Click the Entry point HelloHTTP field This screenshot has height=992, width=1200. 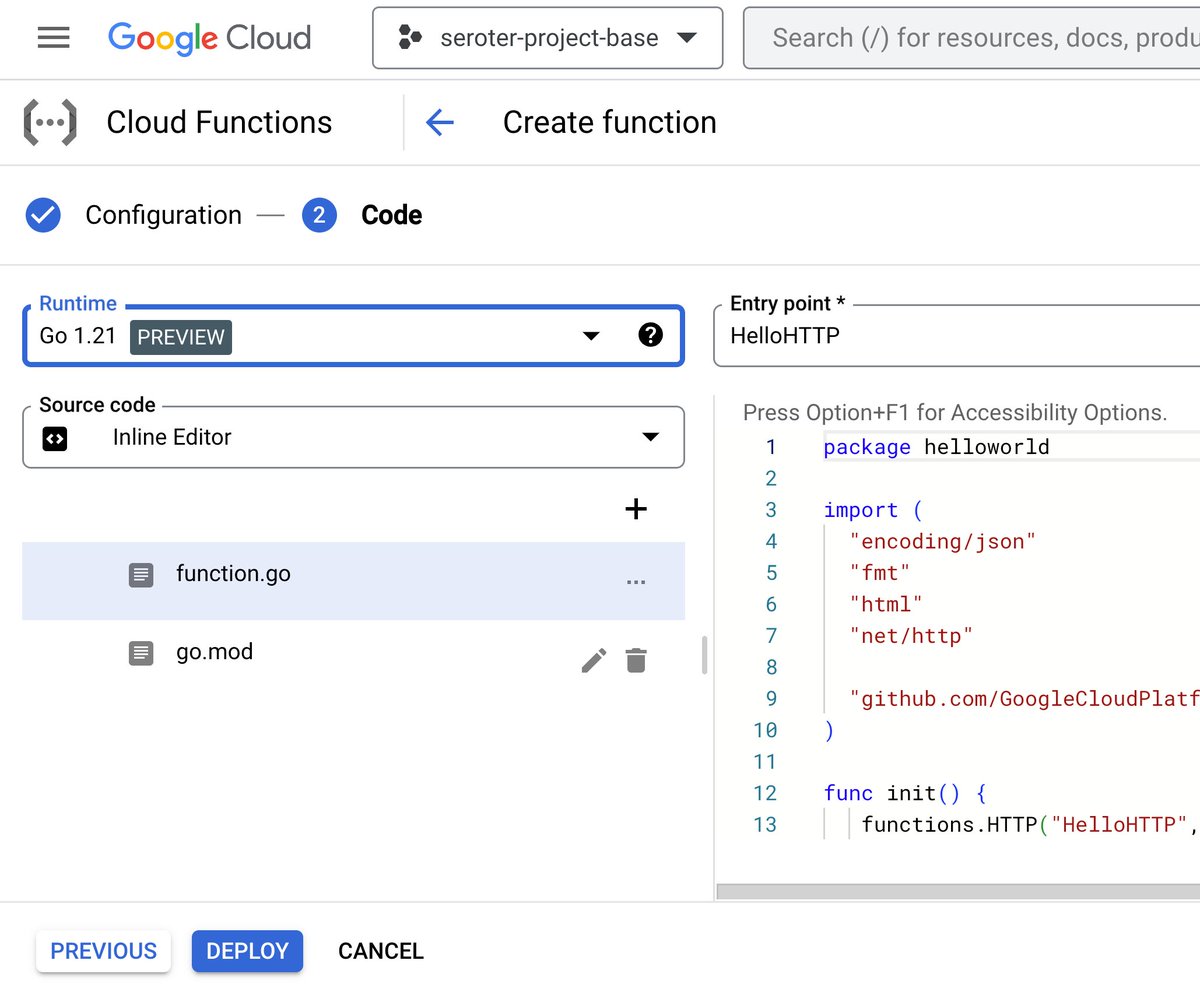coord(958,336)
